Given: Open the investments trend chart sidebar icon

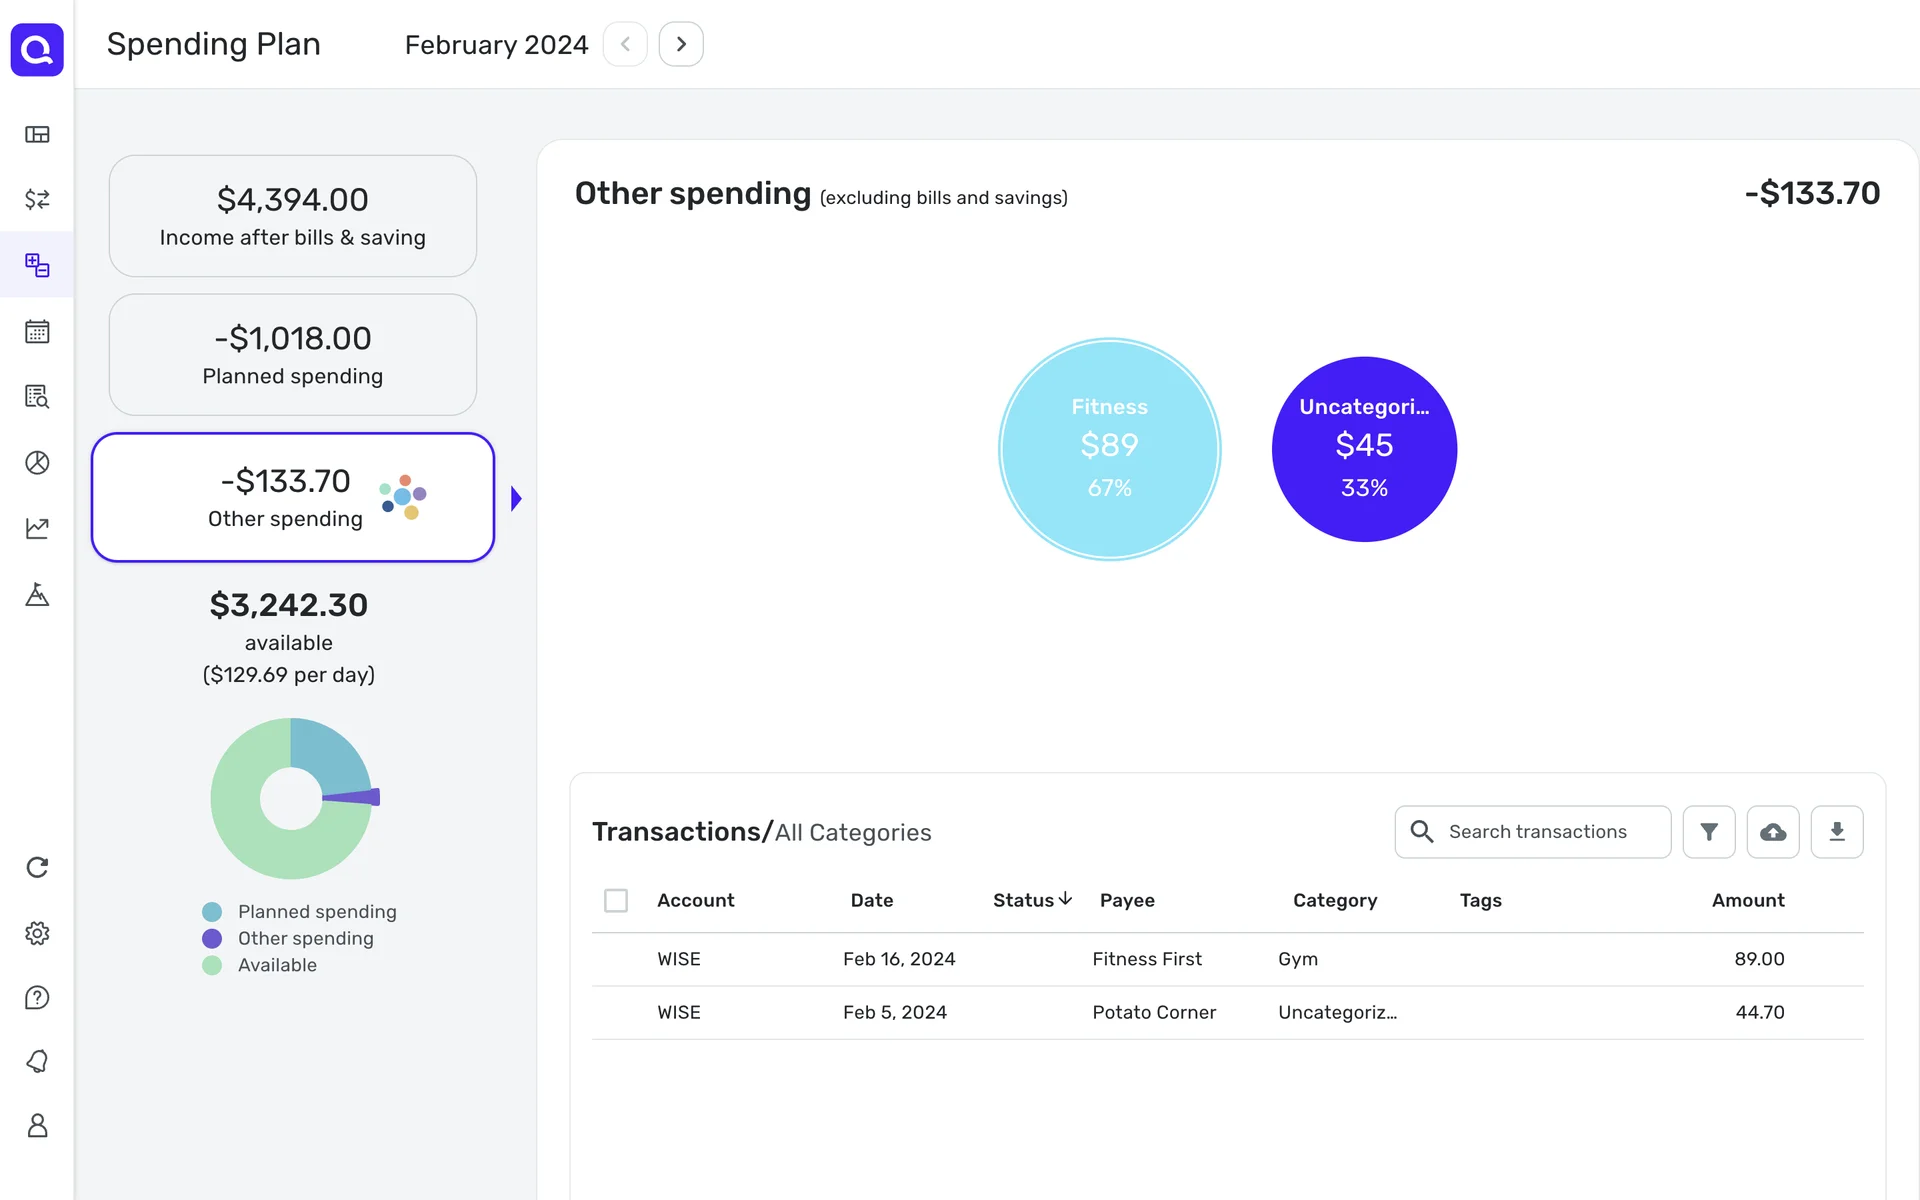Looking at the screenshot, I should point(37,528).
